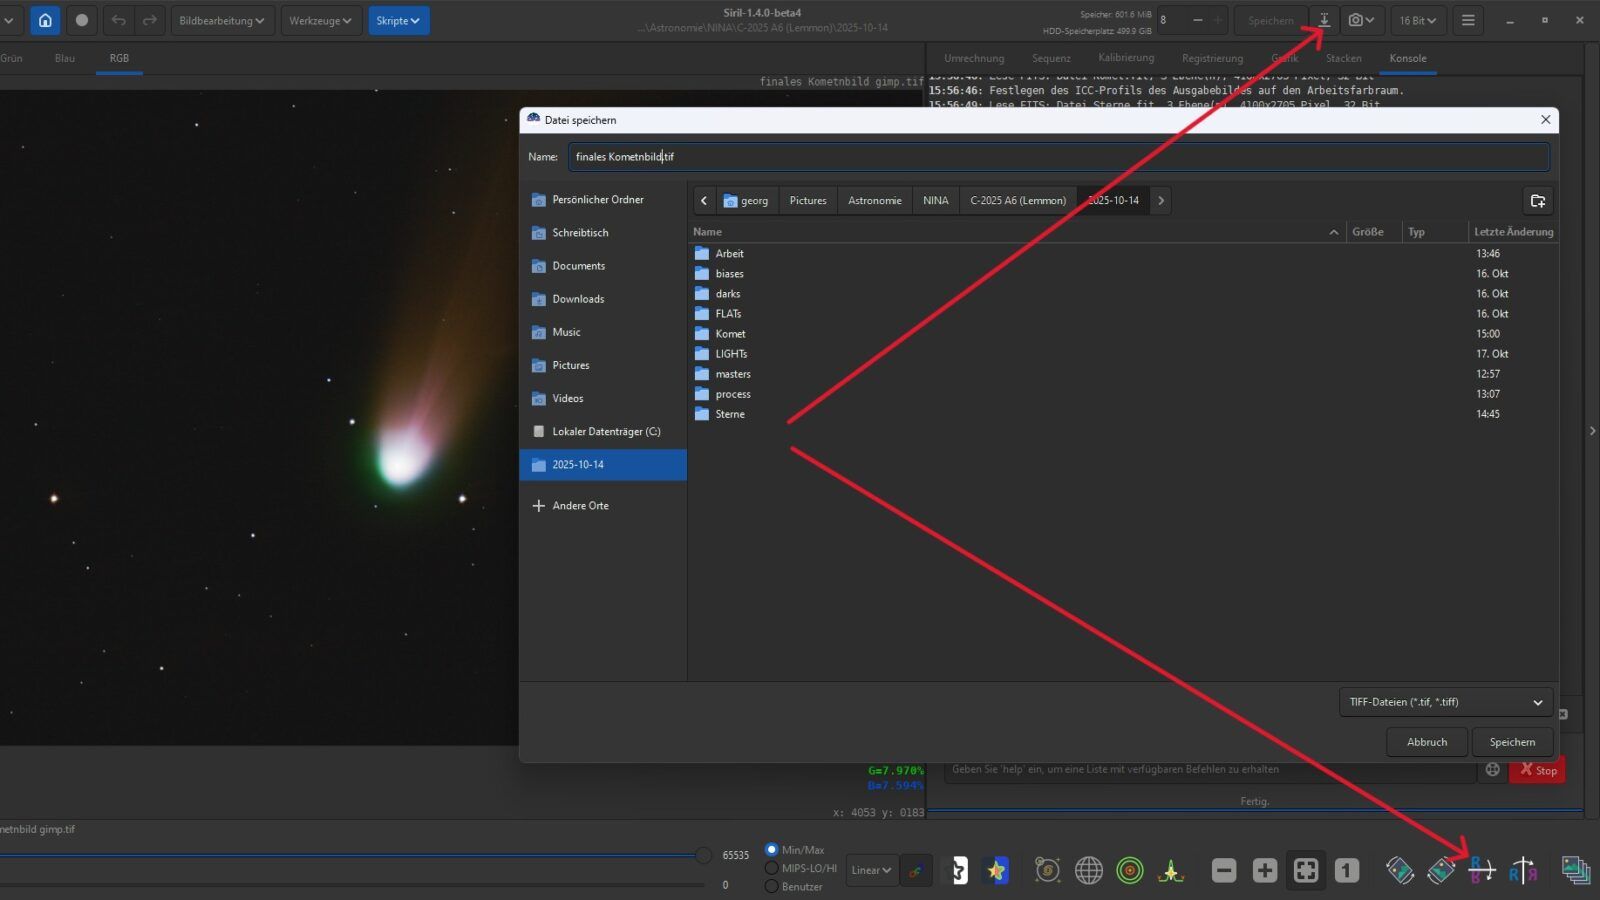
Task: Select the MIPS-LO/HI radio button
Action: [x=771, y=868]
